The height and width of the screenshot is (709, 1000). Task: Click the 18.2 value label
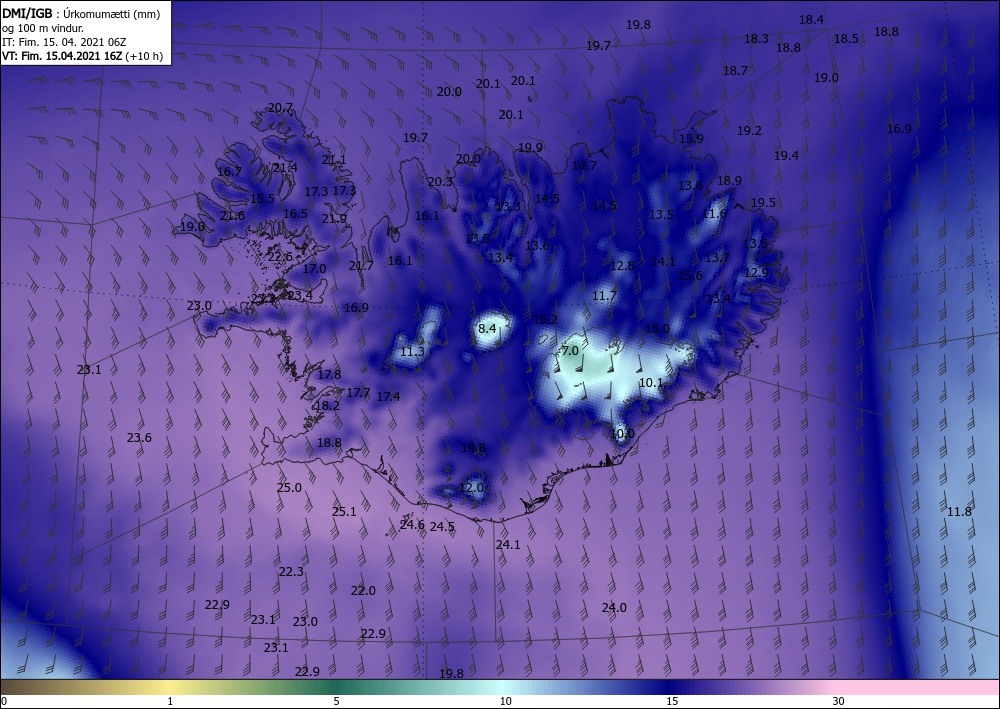pos(328,406)
